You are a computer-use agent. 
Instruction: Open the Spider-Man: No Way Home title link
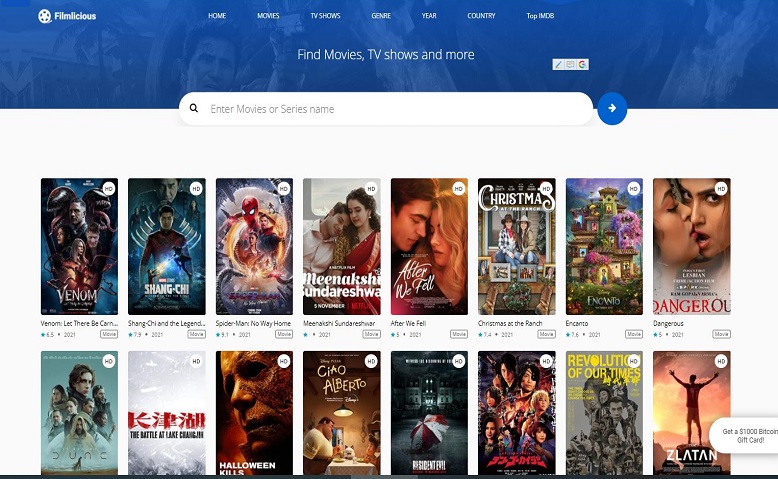pyautogui.click(x=252, y=323)
